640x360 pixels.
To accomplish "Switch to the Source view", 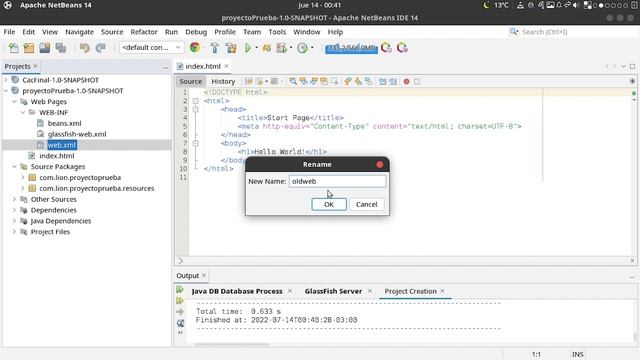I will click(x=191, y=81).
